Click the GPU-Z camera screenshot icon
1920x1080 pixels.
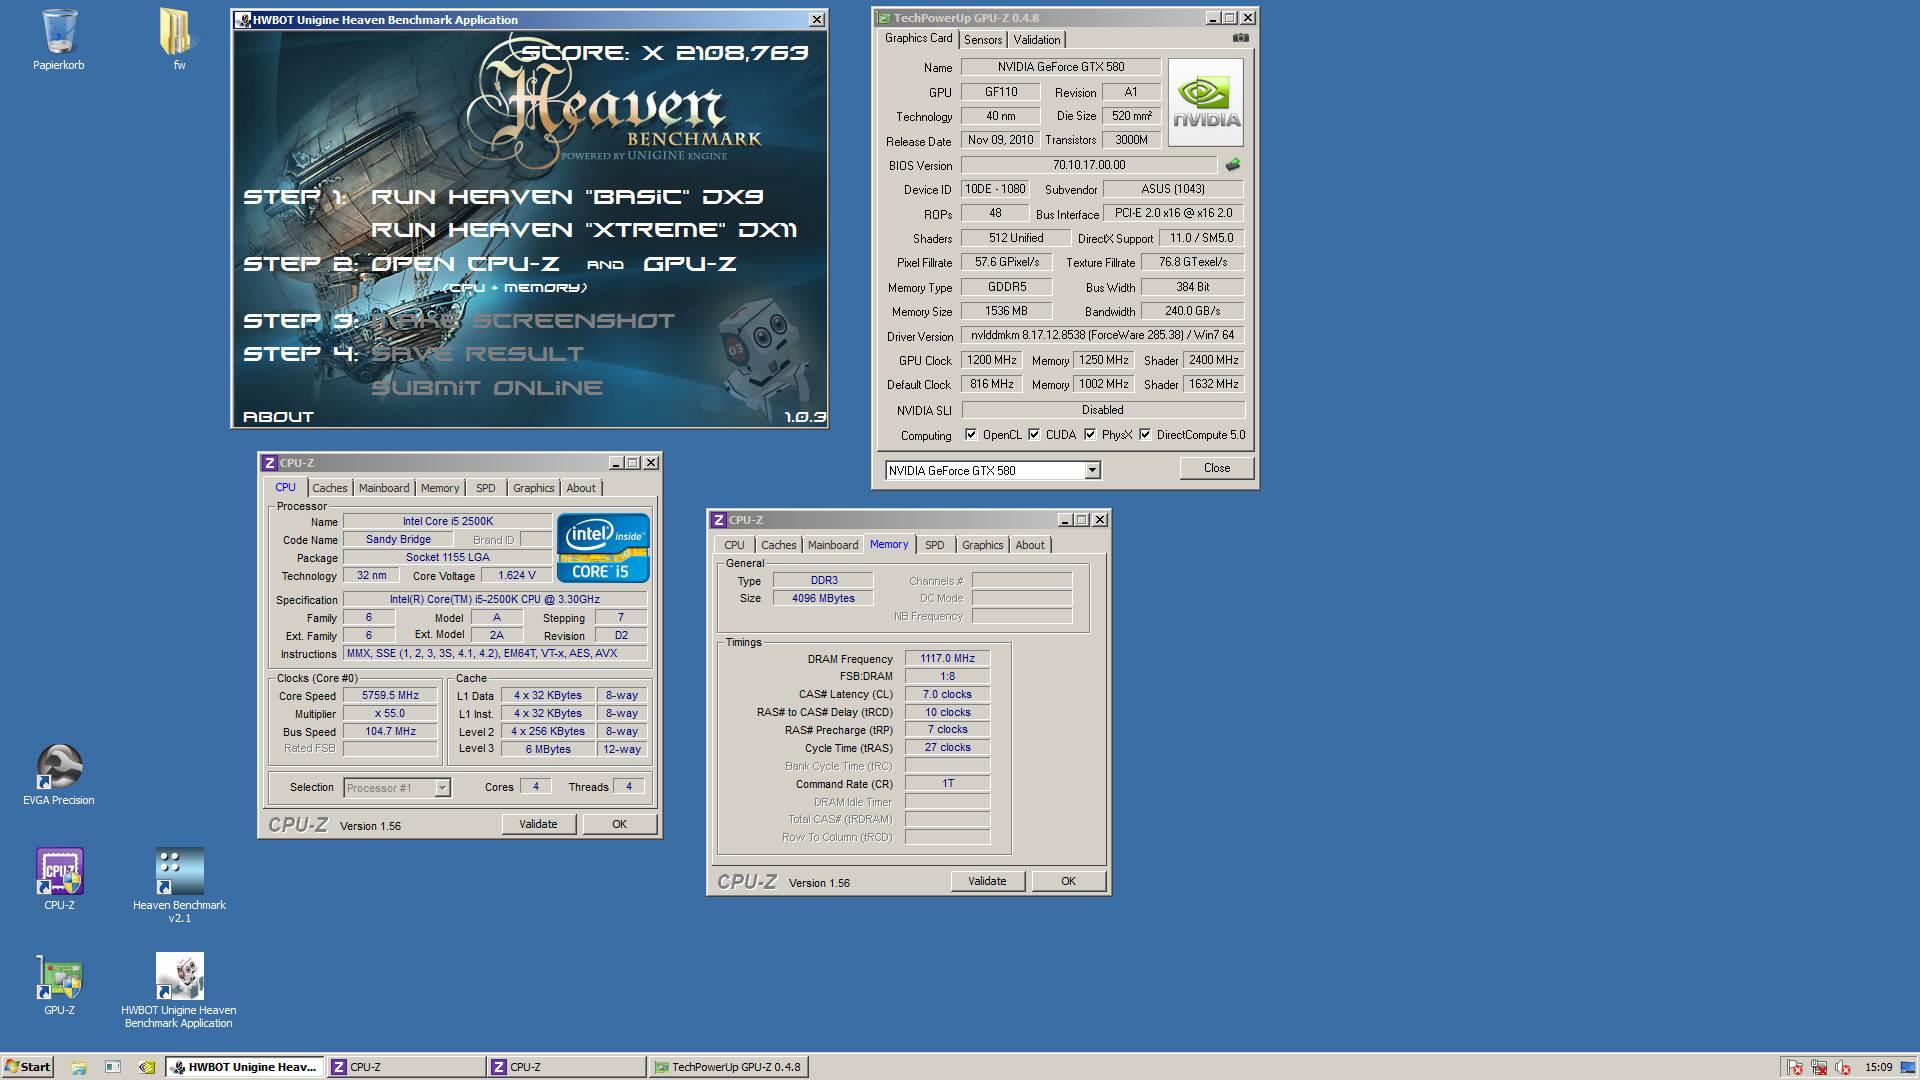pyautogui.click(x=1240, y=38)
